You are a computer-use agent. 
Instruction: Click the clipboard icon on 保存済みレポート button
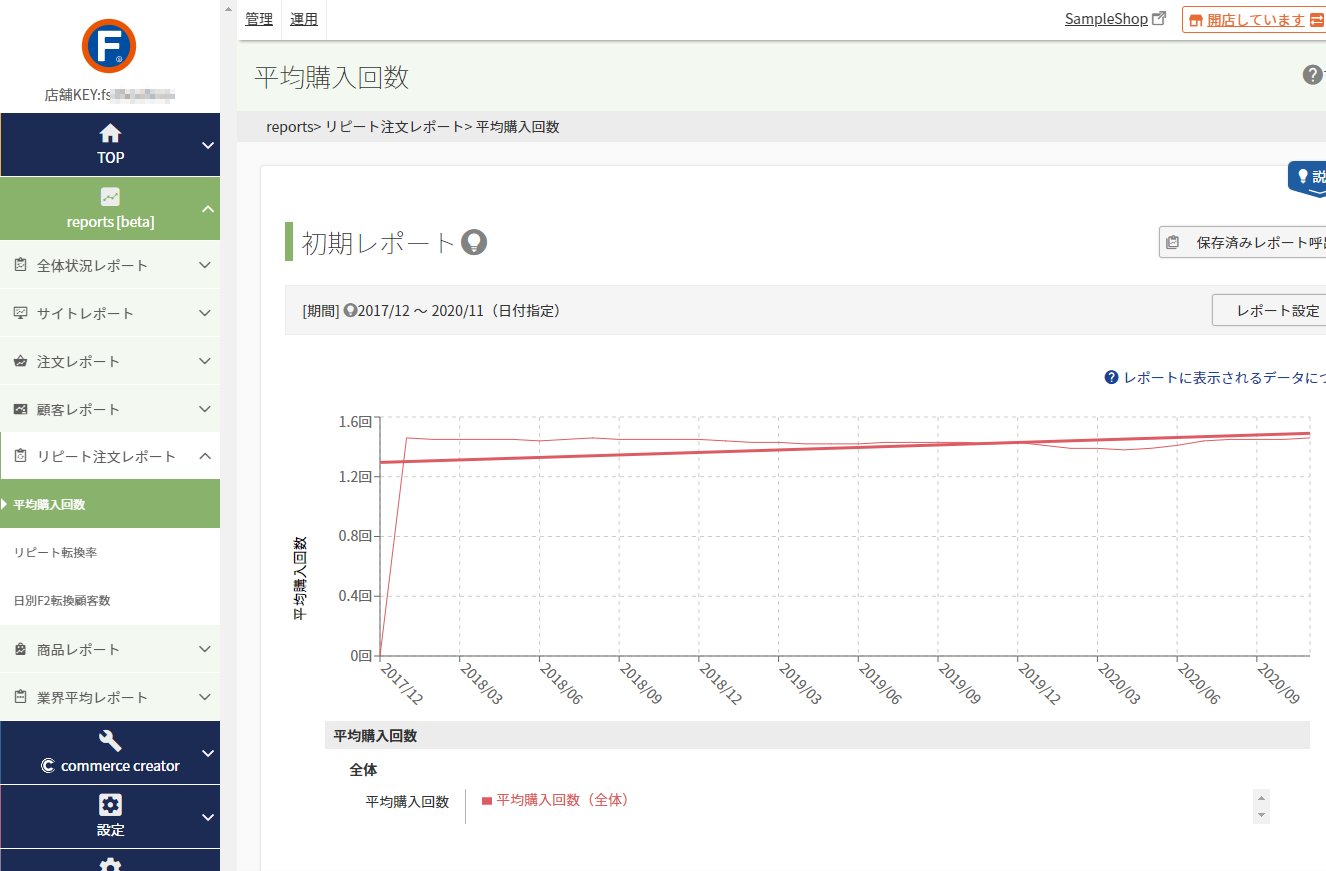click(1173, 242)
